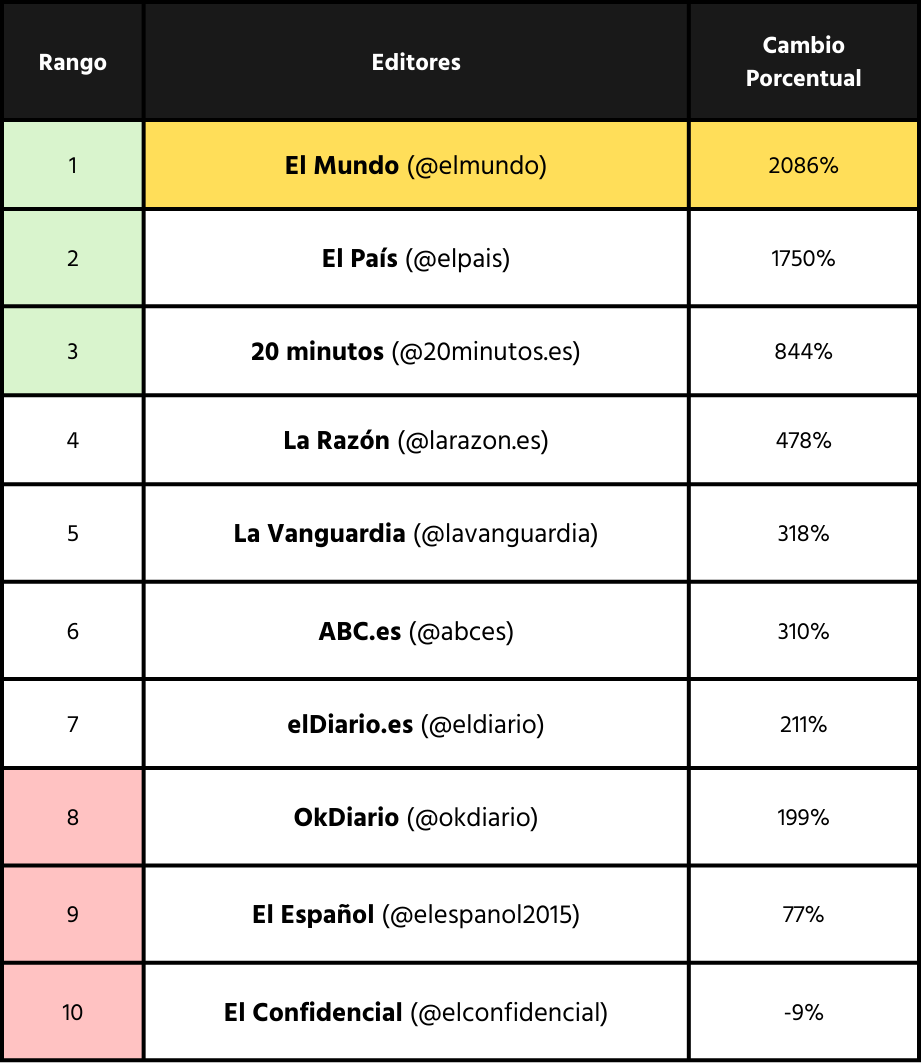Click the rank 5 number cell
The image size is (922, 1063).
pyautogui.click(x=73, y=534)
